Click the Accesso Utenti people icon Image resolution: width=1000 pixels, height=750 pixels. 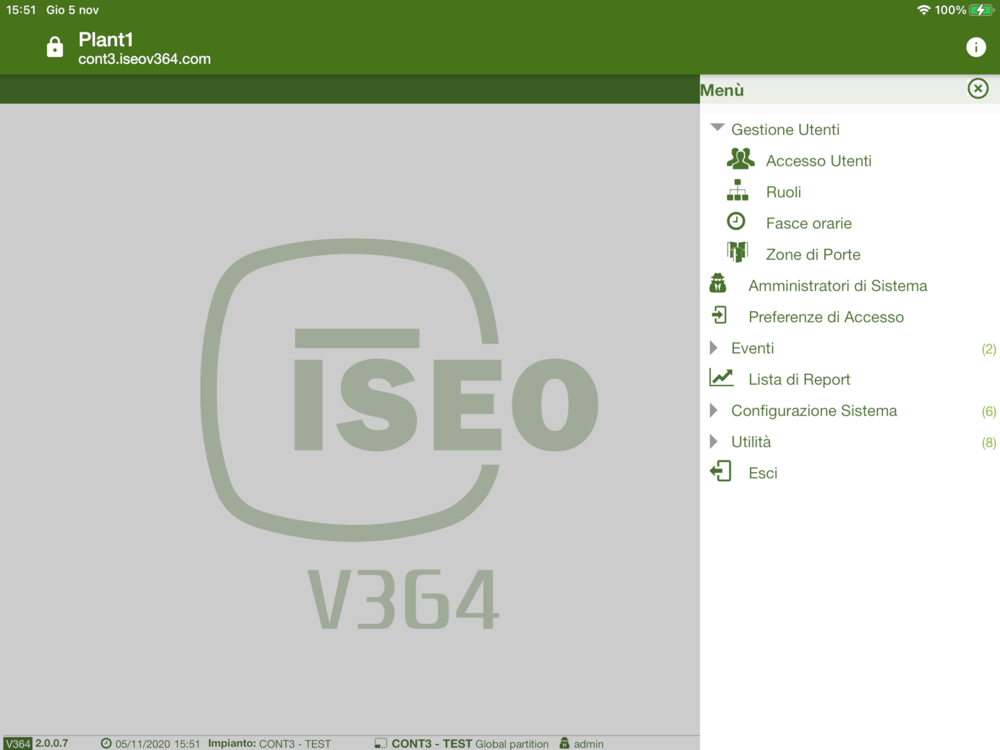pyautogui.click(x=740, y=159)
